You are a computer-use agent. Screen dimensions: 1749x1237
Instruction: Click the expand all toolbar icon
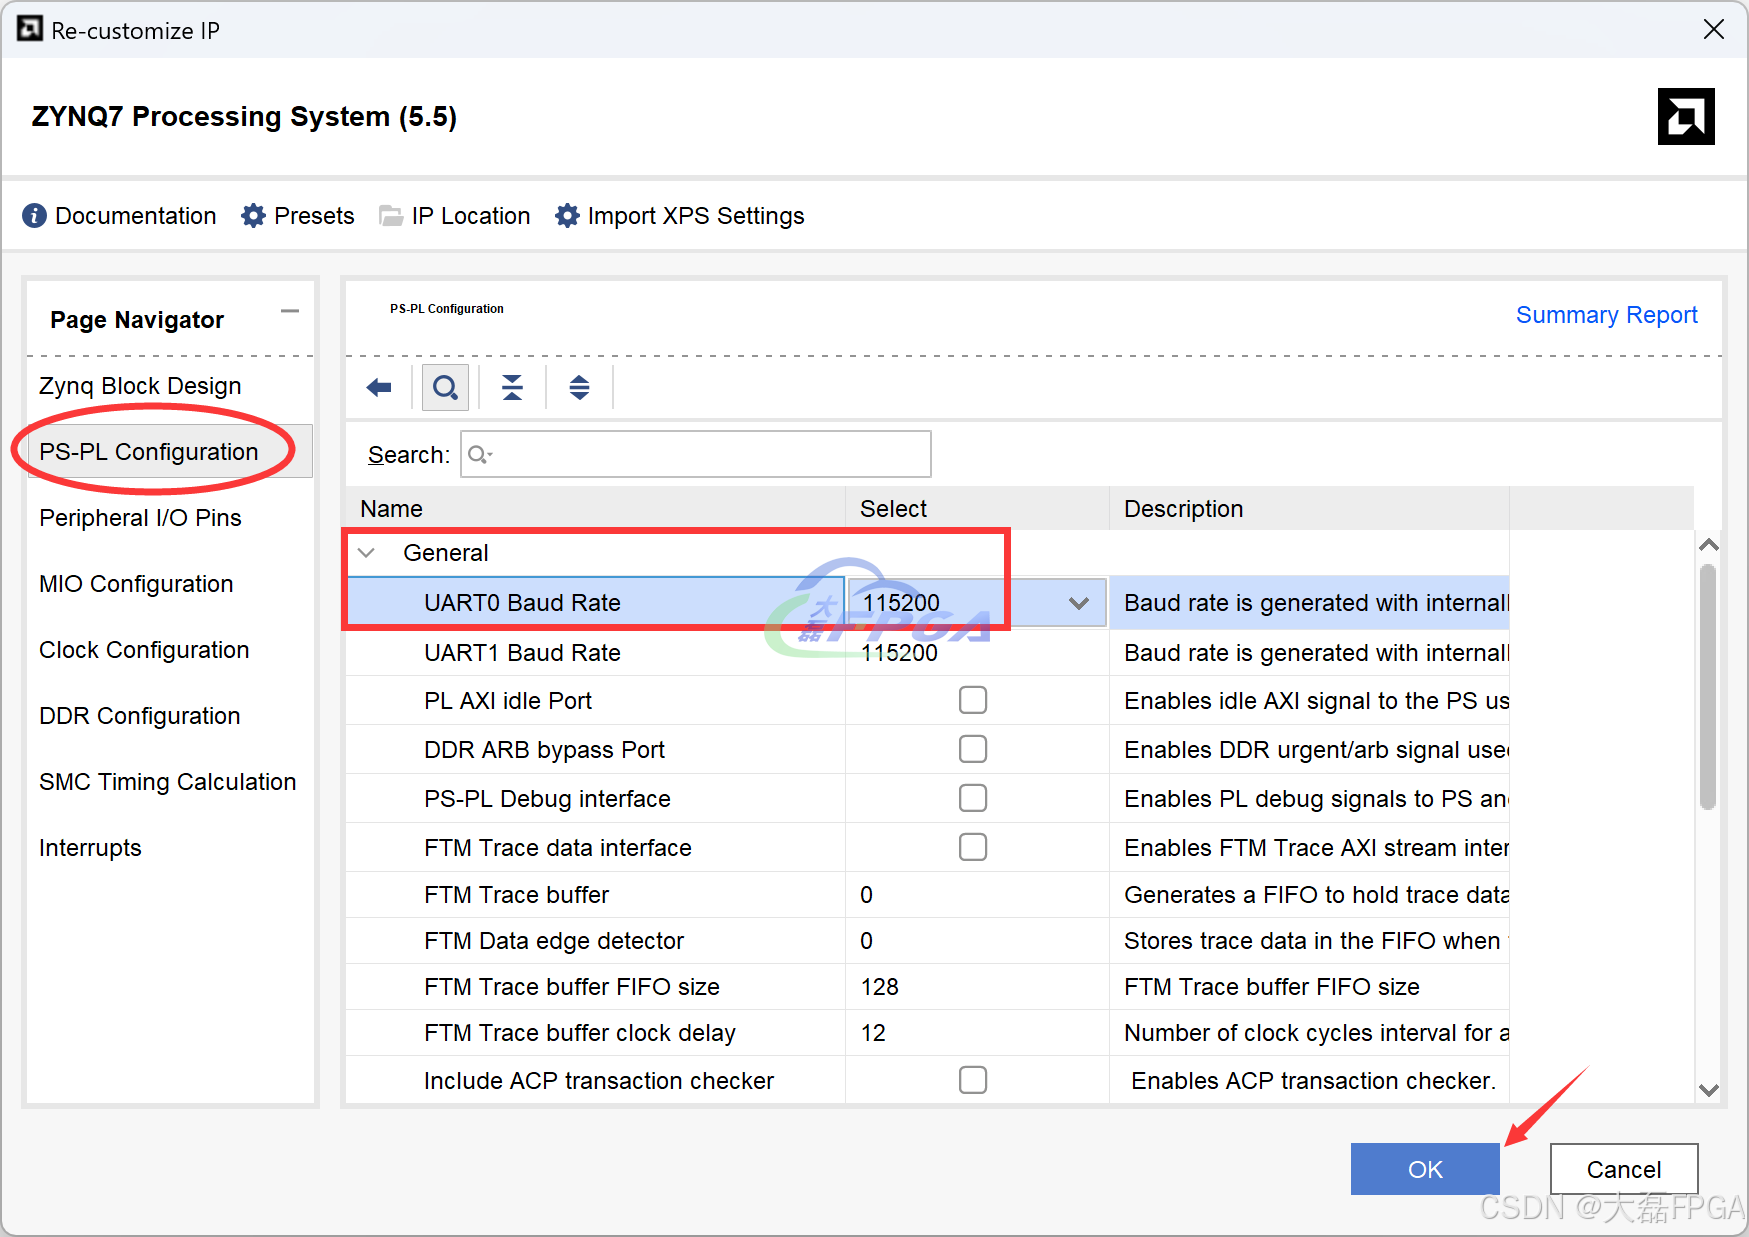pyautogui.click(x=579, y=387)
